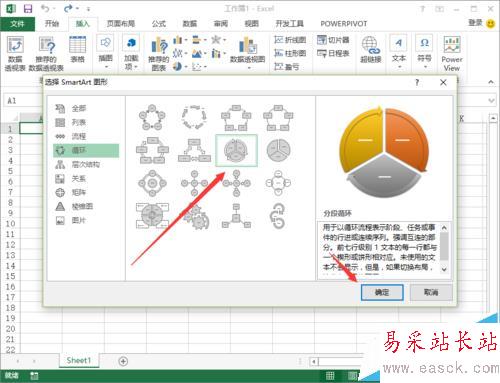The height and width of the screenshot is (383, 500).
Task: Add a new sheet with the plus button
Action: click(x=123, y=361)
